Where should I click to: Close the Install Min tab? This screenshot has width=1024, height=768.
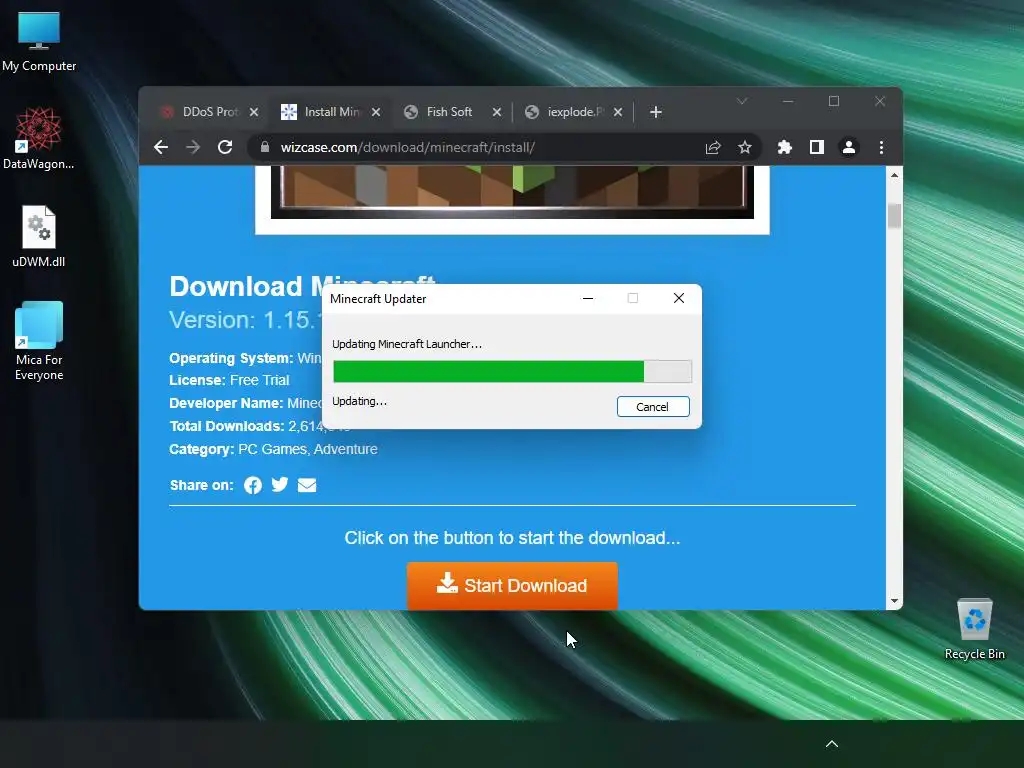pyautogui.click(x=376, y=112)
